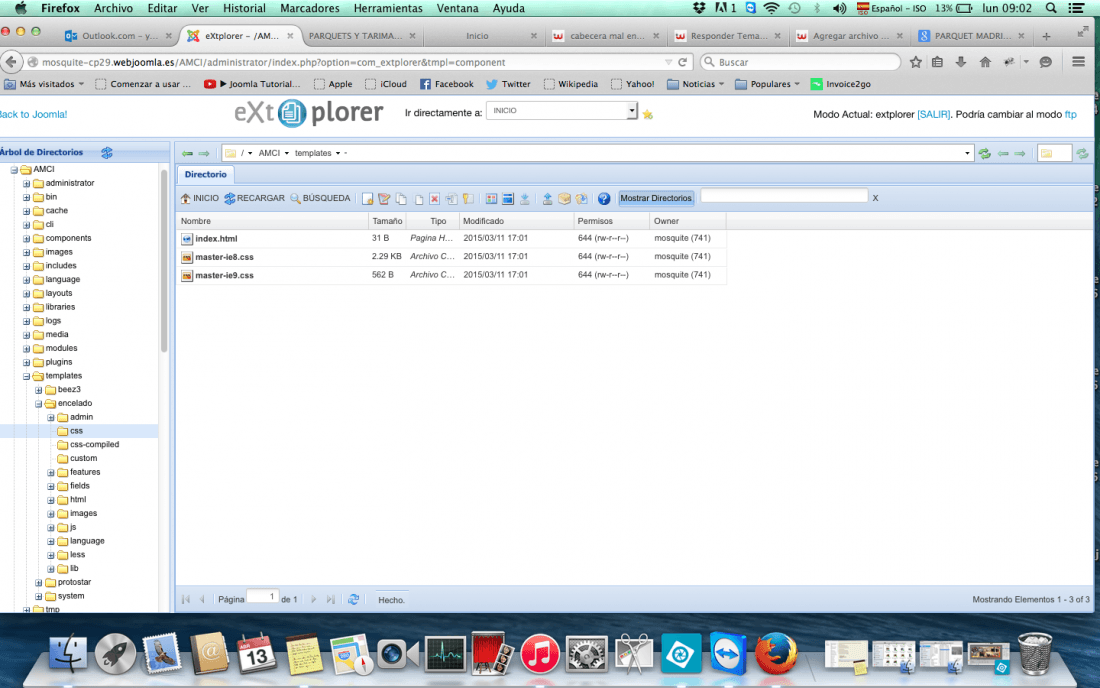Screen dimensions: 1100x688
Task: Clear the filter with the X button
Action: [x=875, y=198]
